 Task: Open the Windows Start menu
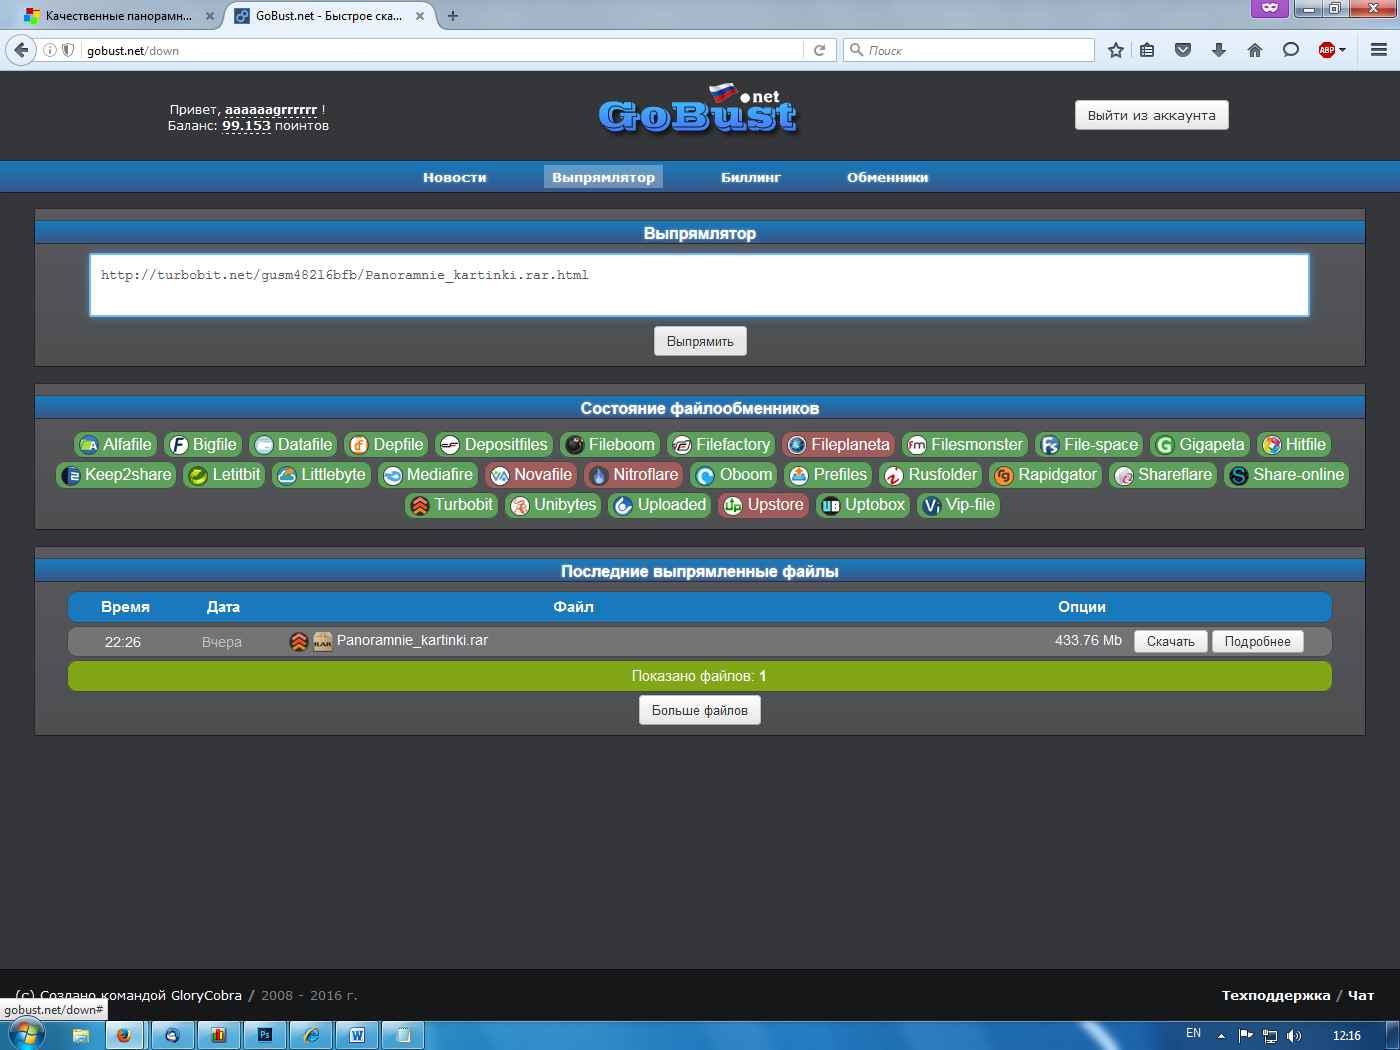[25, 1034]
